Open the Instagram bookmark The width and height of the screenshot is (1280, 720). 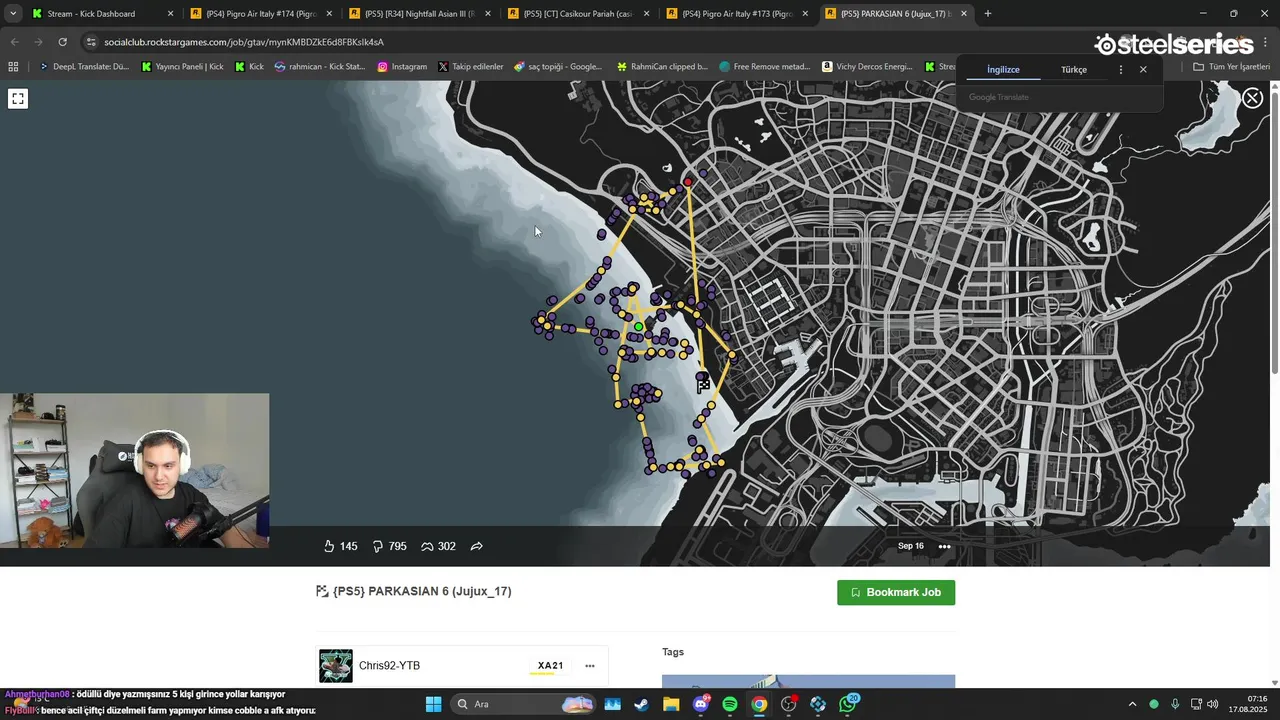point(402,67)
